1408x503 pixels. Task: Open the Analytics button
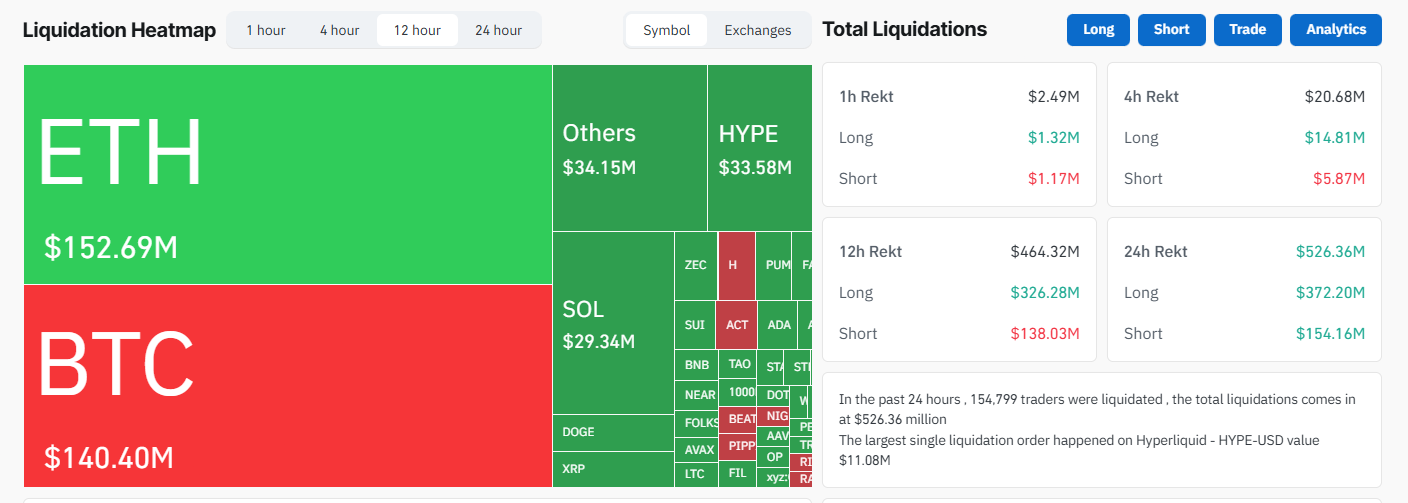pyautogui.click(x=1335, y=30)
